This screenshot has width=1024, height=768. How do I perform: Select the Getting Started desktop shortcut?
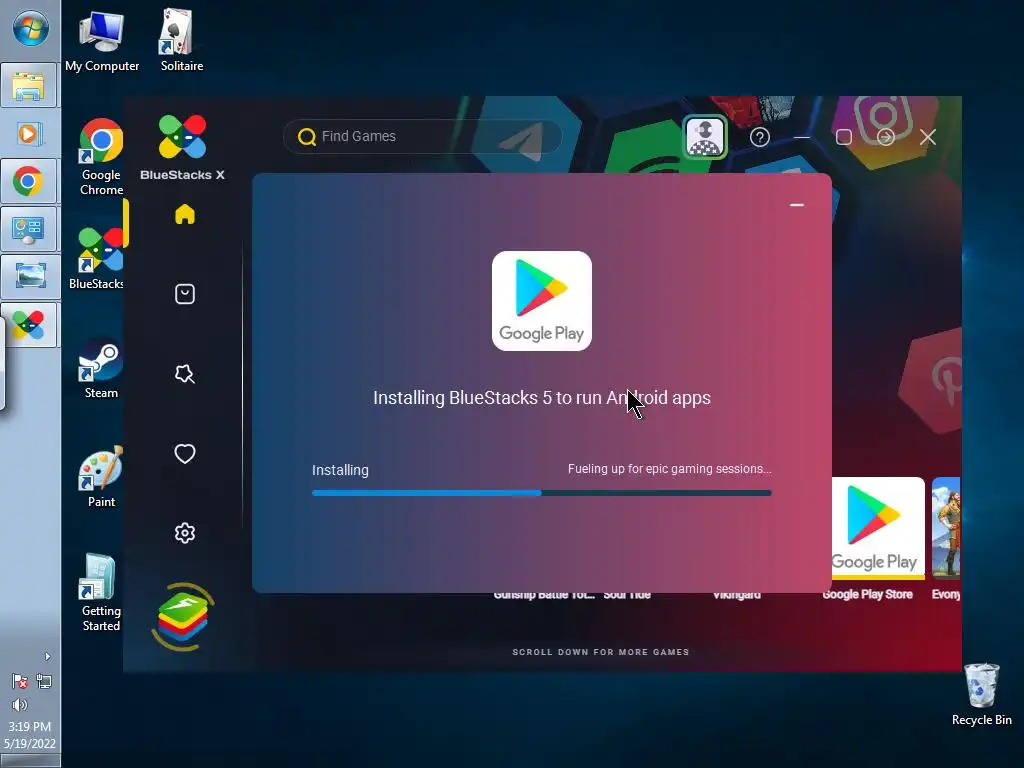(x=101, y=593)
